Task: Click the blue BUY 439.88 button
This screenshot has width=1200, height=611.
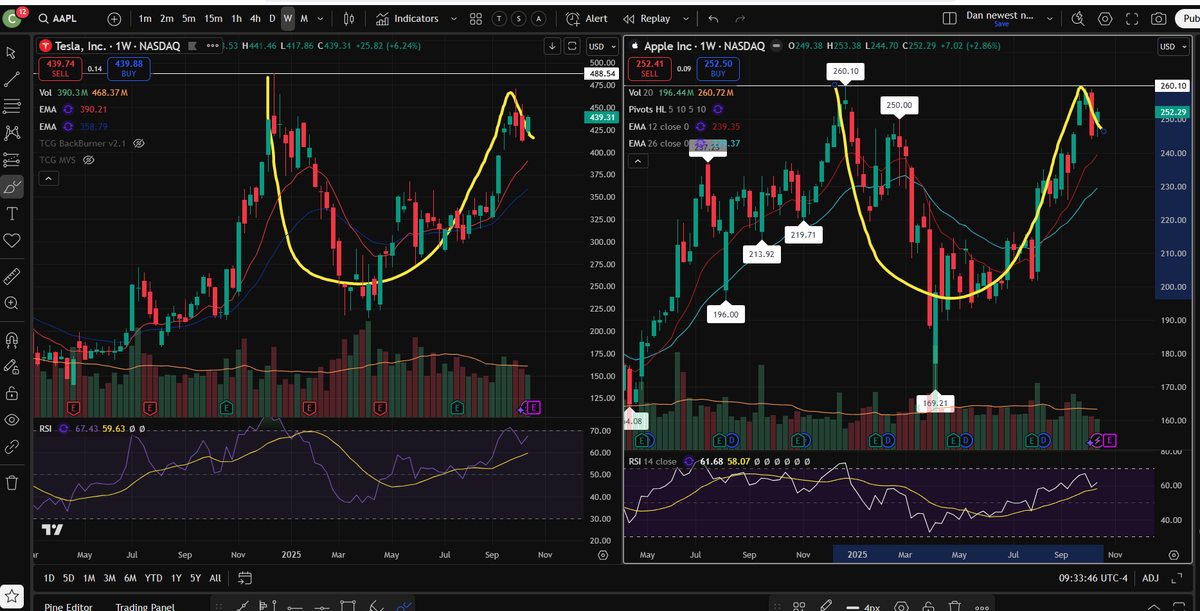Action: [131, 68]
